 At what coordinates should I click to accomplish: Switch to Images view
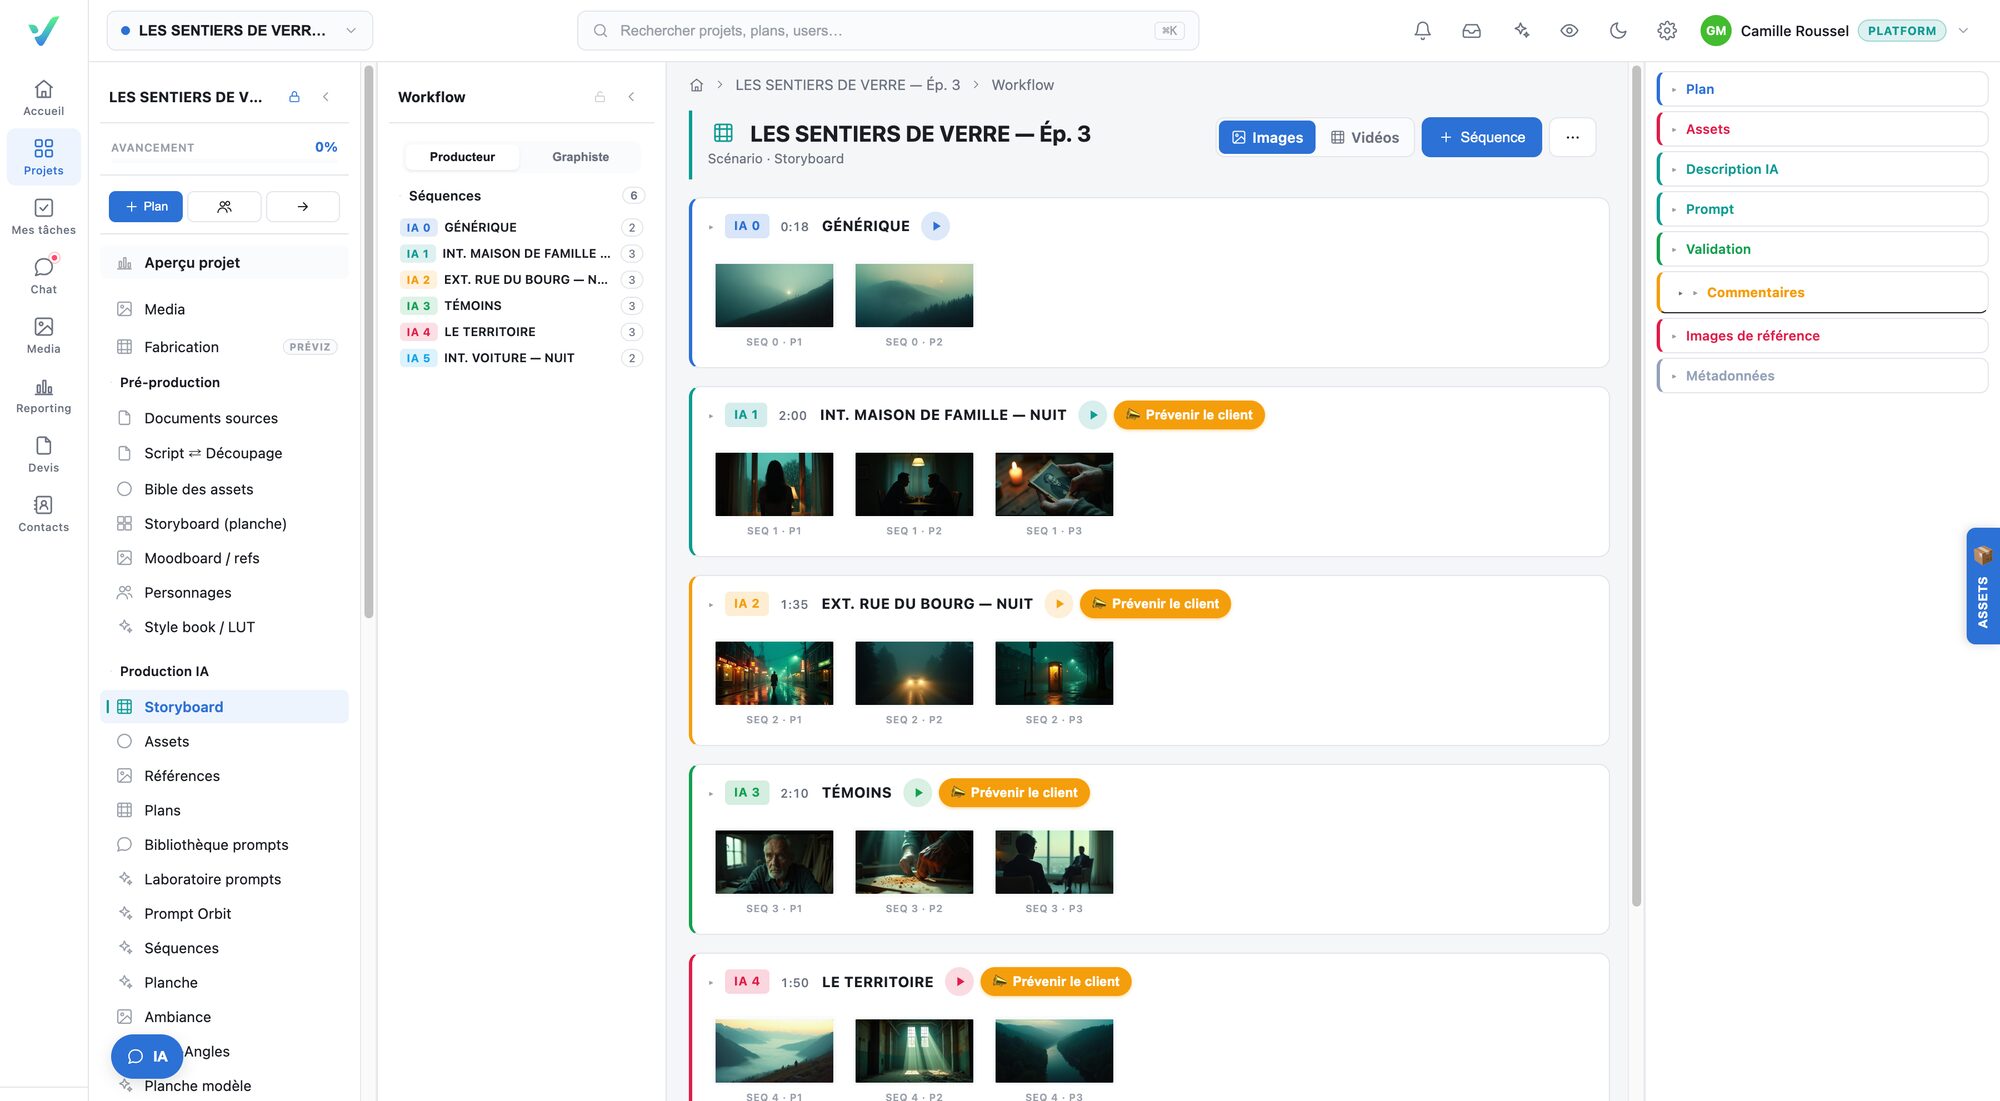pos(1267,137)
